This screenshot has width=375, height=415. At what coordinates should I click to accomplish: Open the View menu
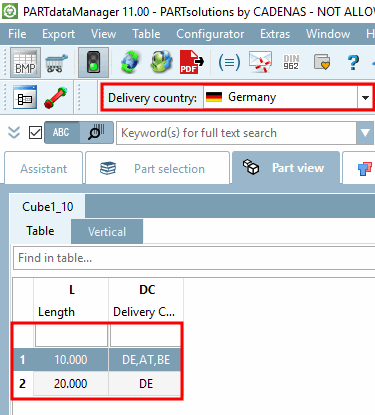[x=103, y=34]
